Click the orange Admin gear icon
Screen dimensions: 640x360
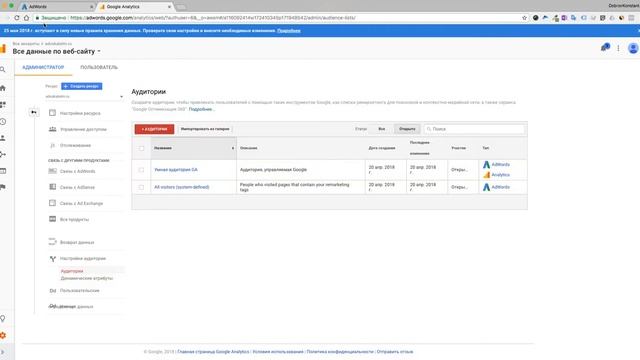(3, 335)
